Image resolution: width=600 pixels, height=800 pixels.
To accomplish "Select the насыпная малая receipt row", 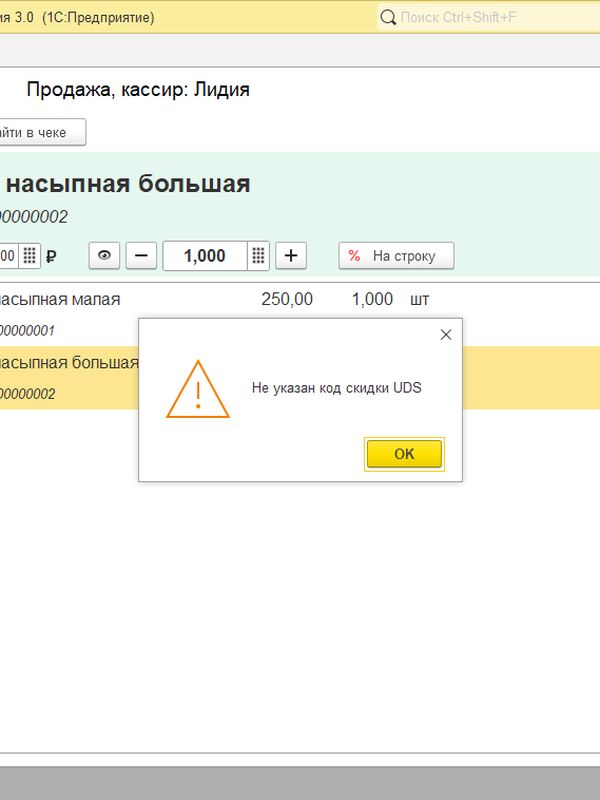I will pos(300,314).
